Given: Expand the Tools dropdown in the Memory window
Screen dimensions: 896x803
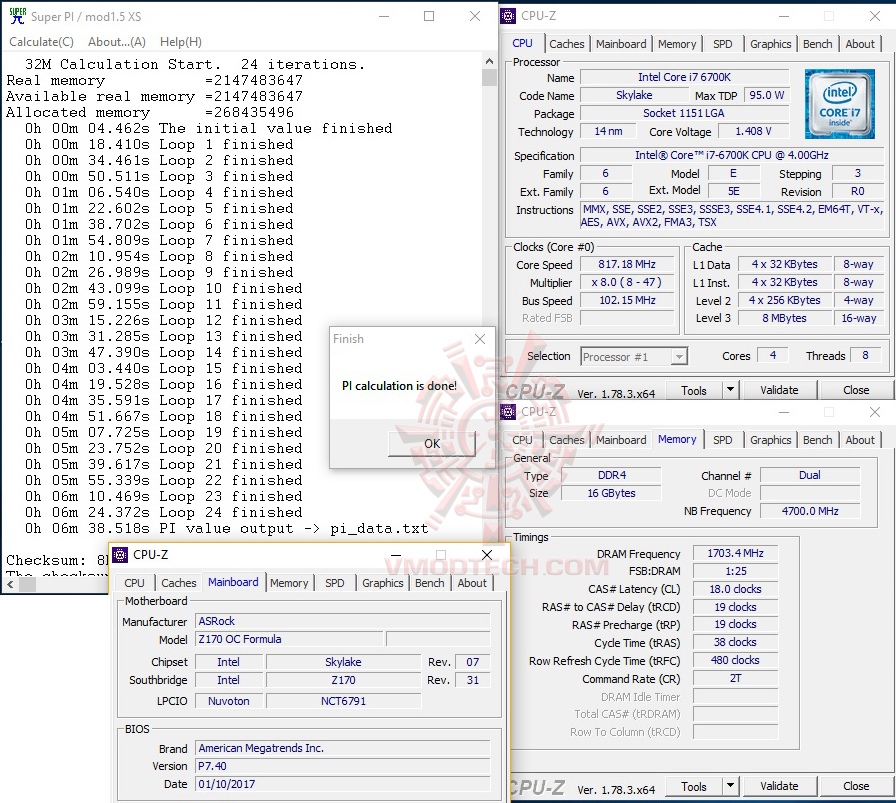Looking at the screenshot, I should tap(730, 786).
